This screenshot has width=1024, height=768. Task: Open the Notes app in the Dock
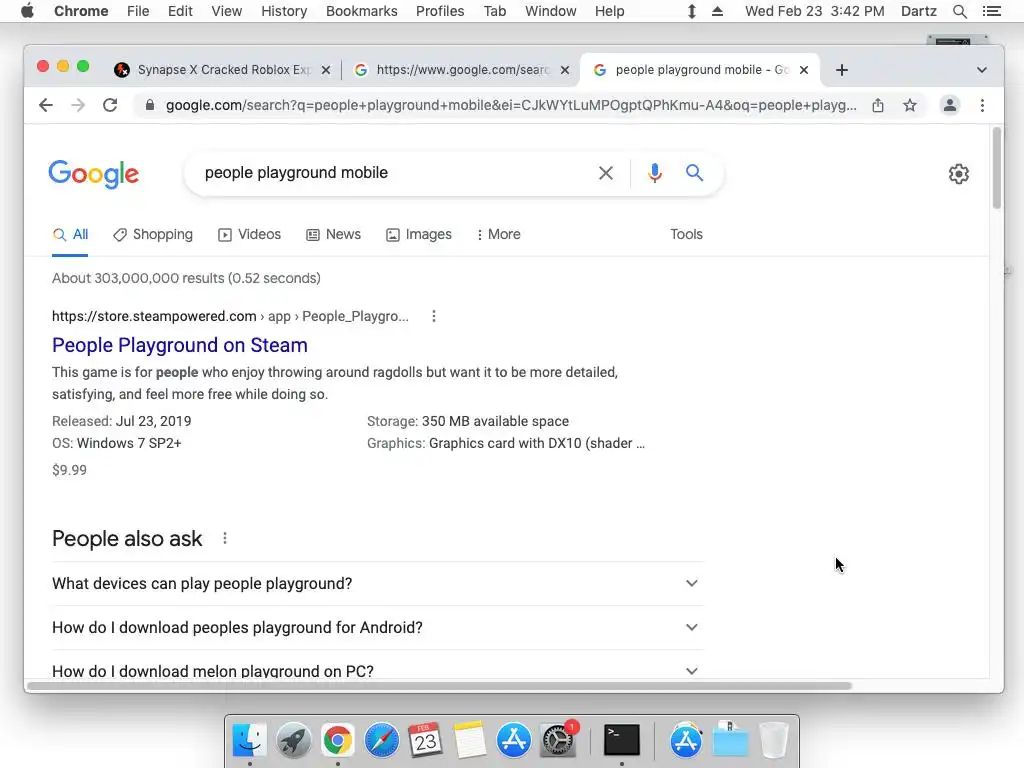pos(470,741)
